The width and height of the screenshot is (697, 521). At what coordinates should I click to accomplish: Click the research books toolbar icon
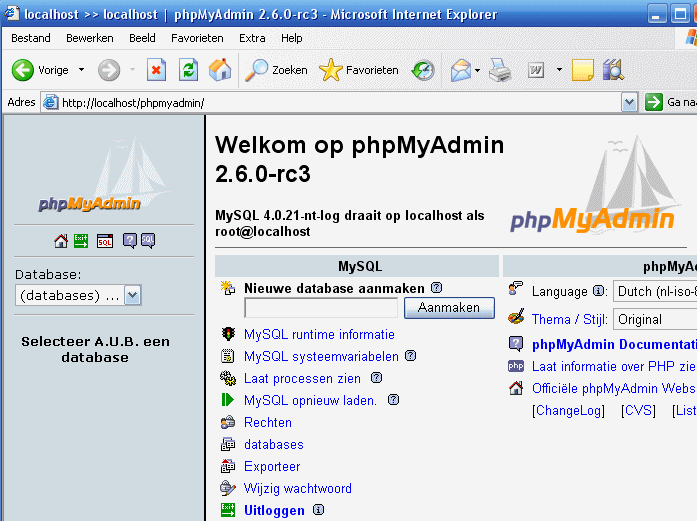[x=613, y=70]
